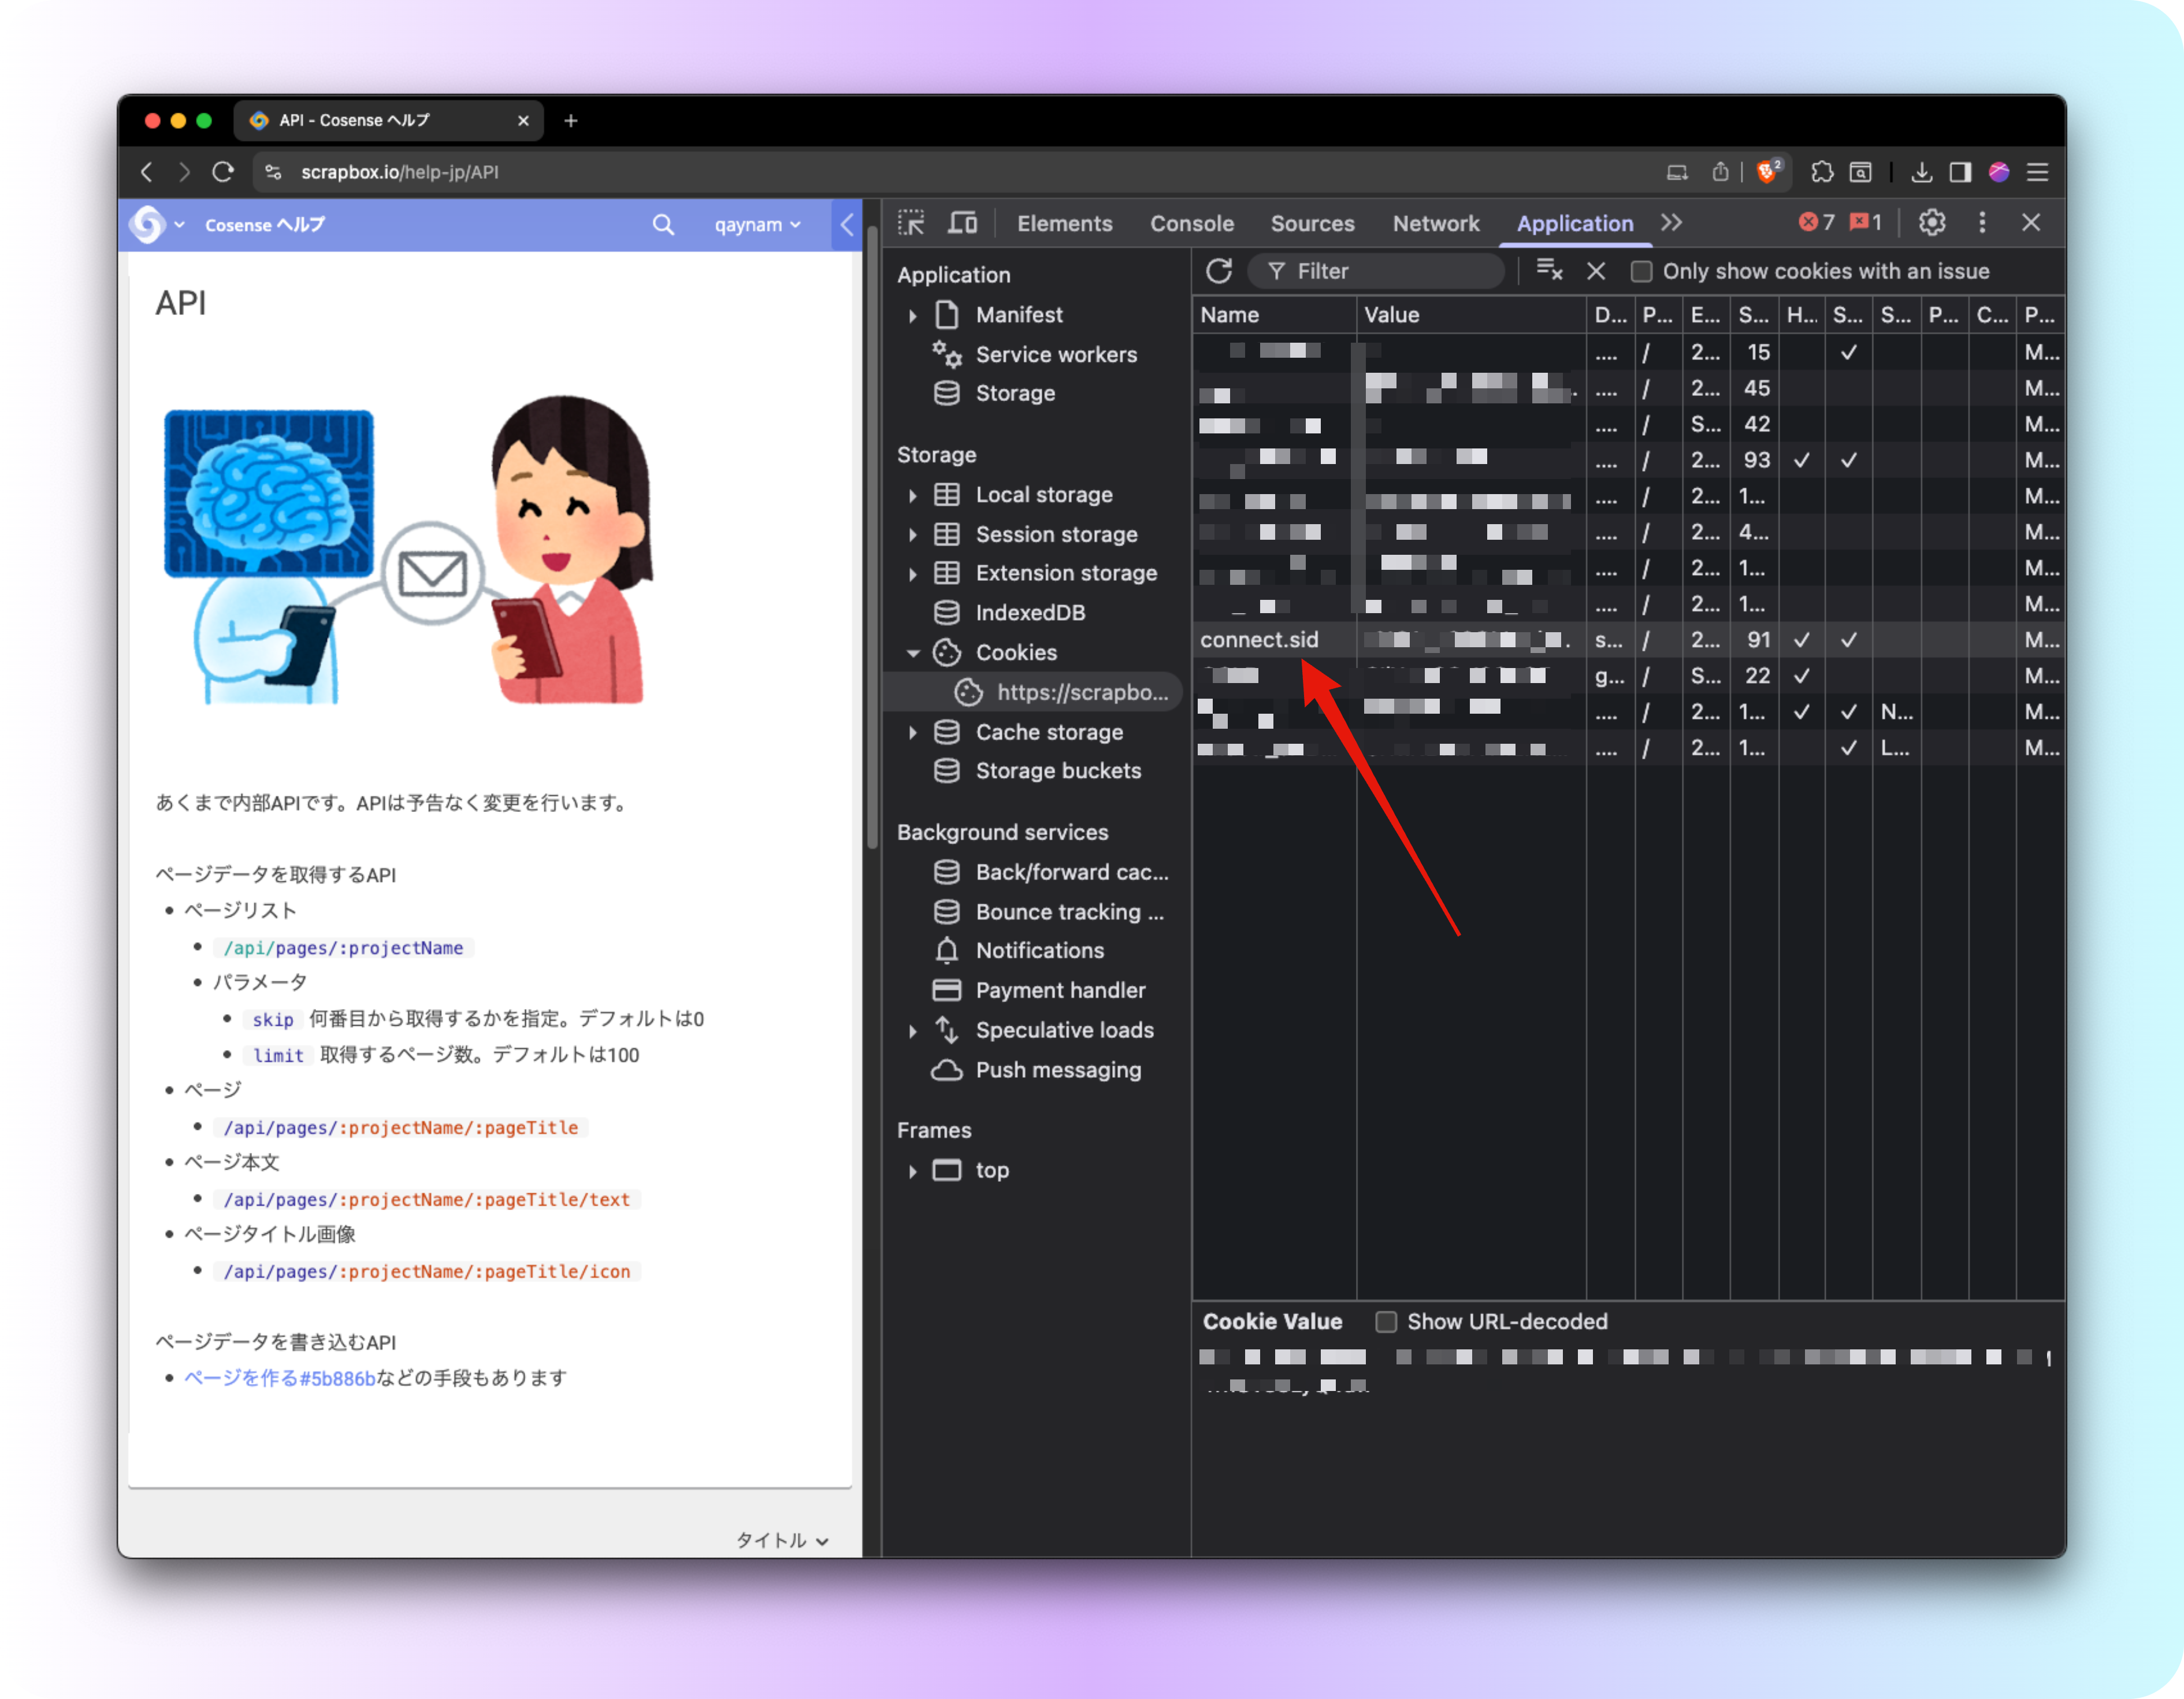The image size is (2184, 1699).
Task: Delete the selected cookie
Action: [1596, 271]
